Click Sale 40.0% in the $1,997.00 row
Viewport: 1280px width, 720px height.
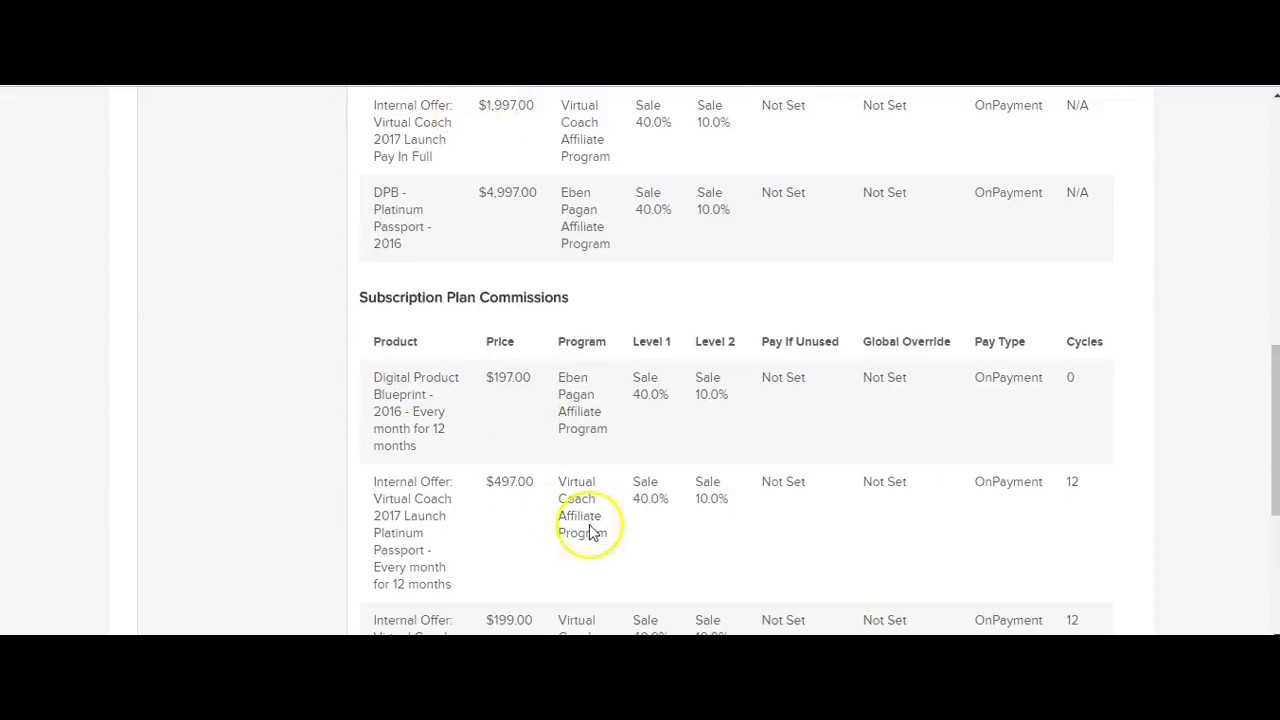pyautogui.click(x=653, y=114)
